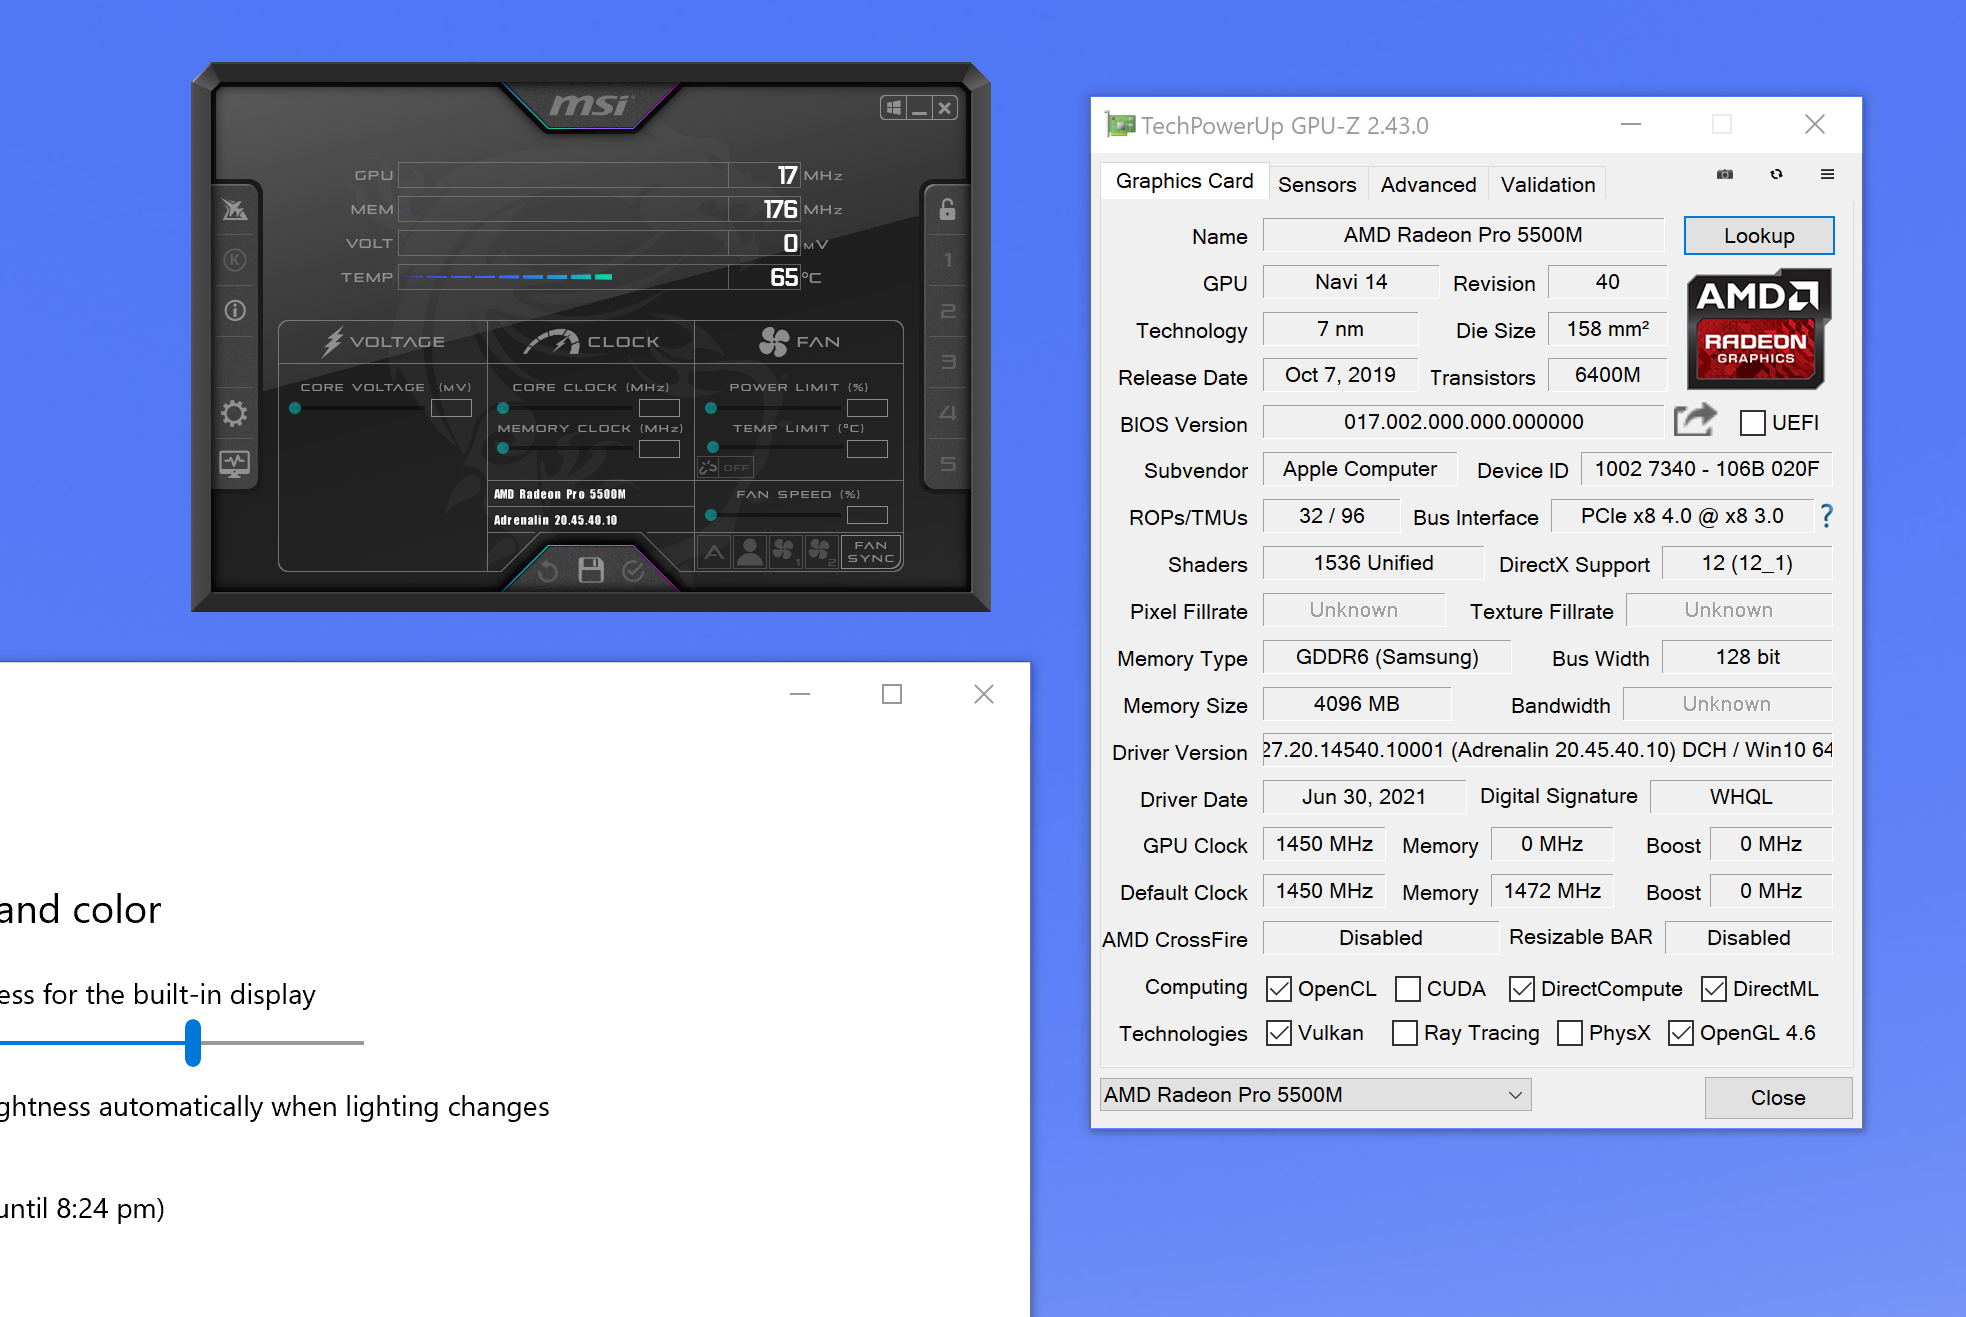Open GPU-Z hamburger menu
1966x1317 pixels.
coord(1827,174)
